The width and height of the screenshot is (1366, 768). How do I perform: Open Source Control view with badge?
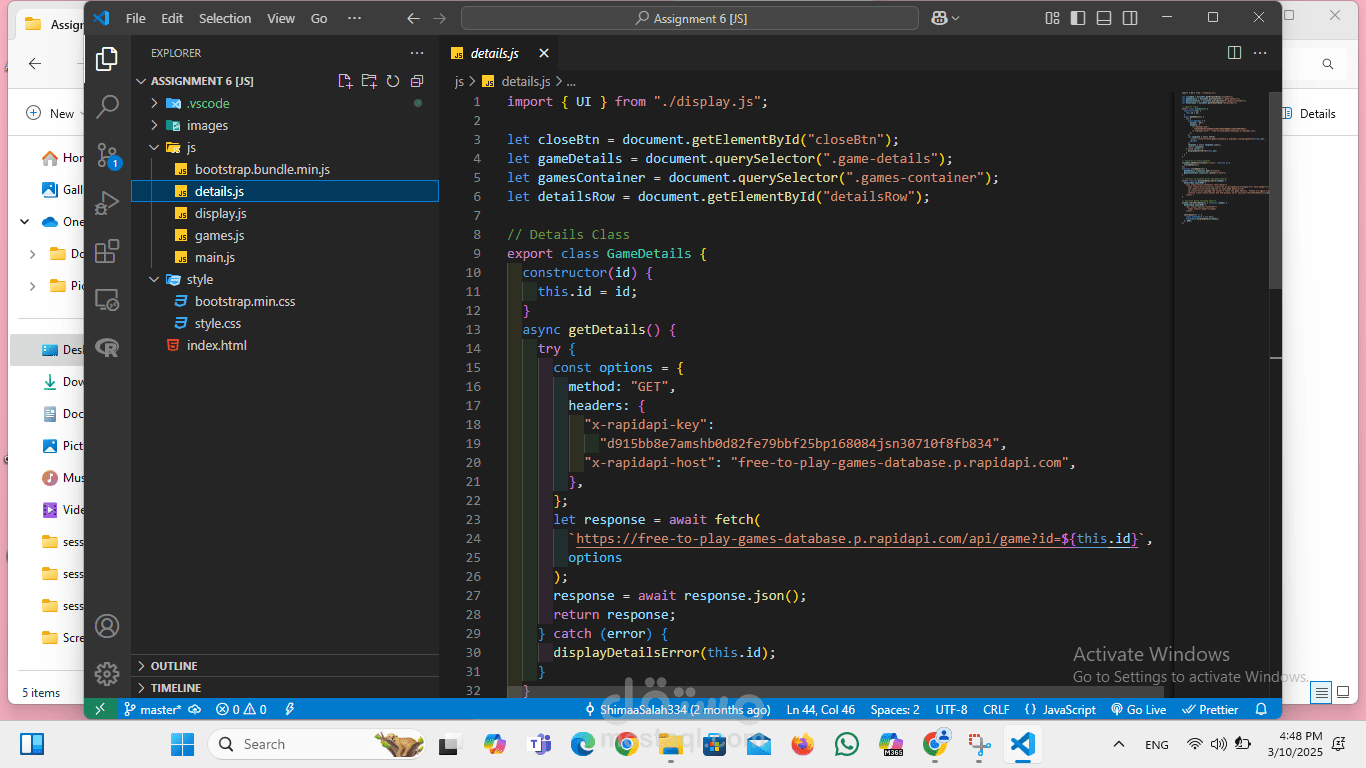pos(107,155)
